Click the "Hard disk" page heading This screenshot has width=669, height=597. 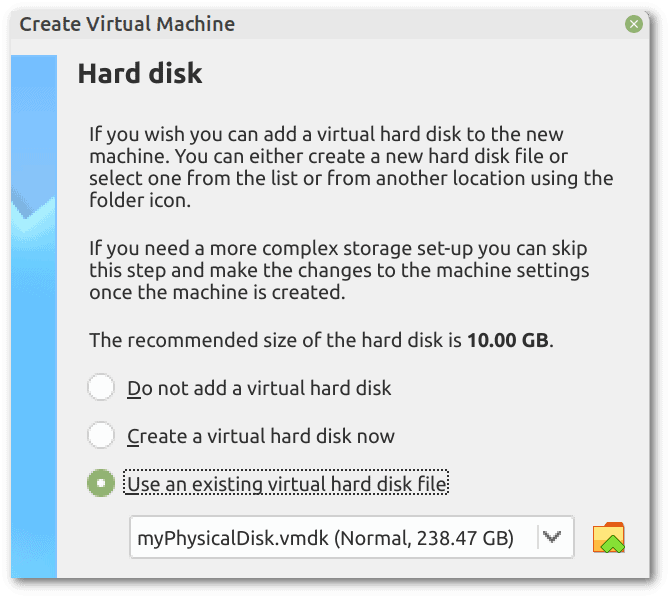[x=140, y=73]
